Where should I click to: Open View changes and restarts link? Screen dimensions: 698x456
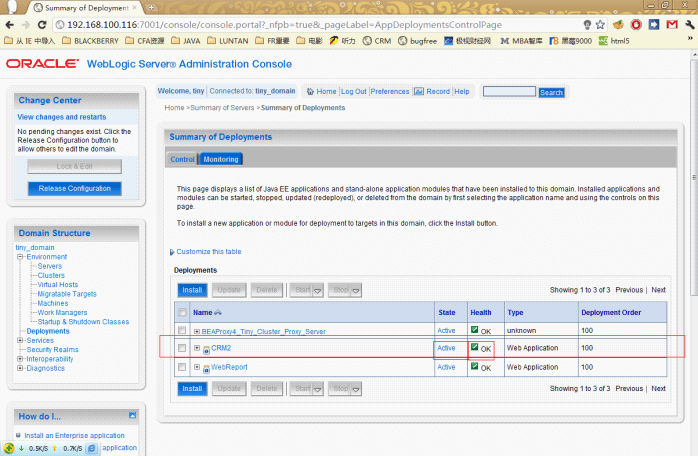pyautogui.click(x=61, y=117)
